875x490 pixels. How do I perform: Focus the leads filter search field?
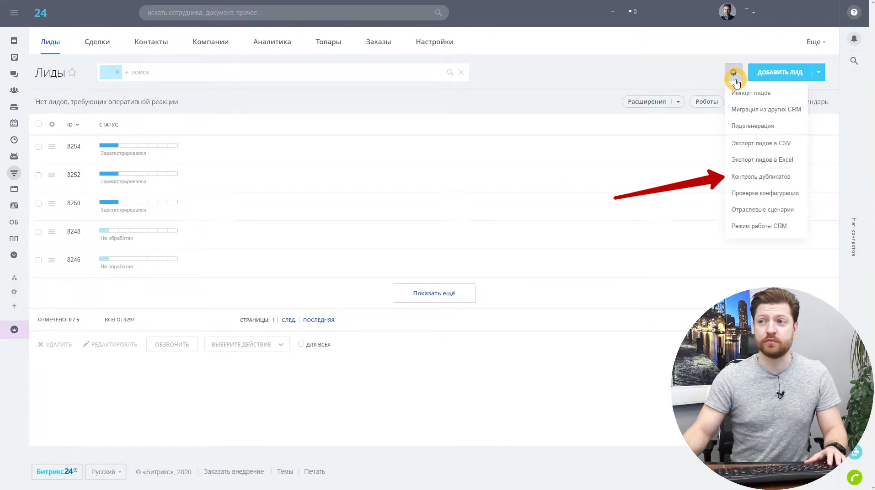click(283, 72)
